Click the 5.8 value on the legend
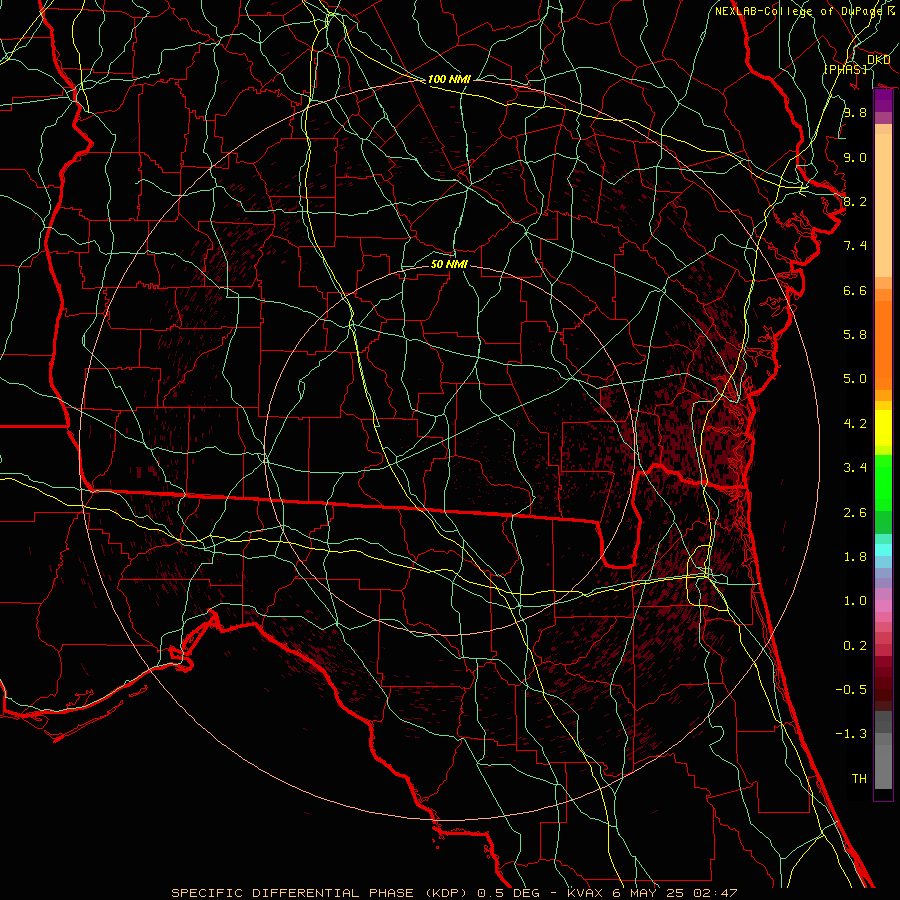The width and height of the screenshot is (900, 900). pyautogui.click(x=855, y=335)
